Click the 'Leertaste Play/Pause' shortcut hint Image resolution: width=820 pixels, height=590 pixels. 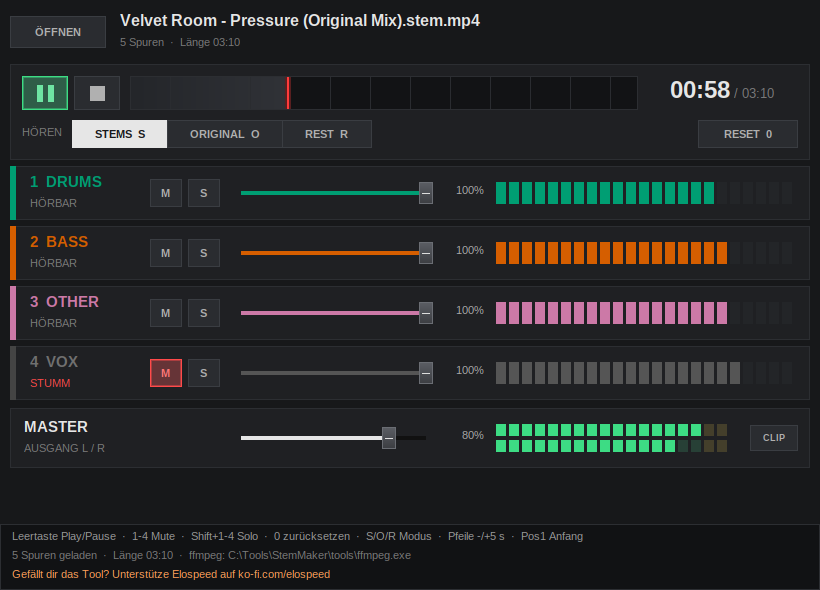tap(64, 536)
